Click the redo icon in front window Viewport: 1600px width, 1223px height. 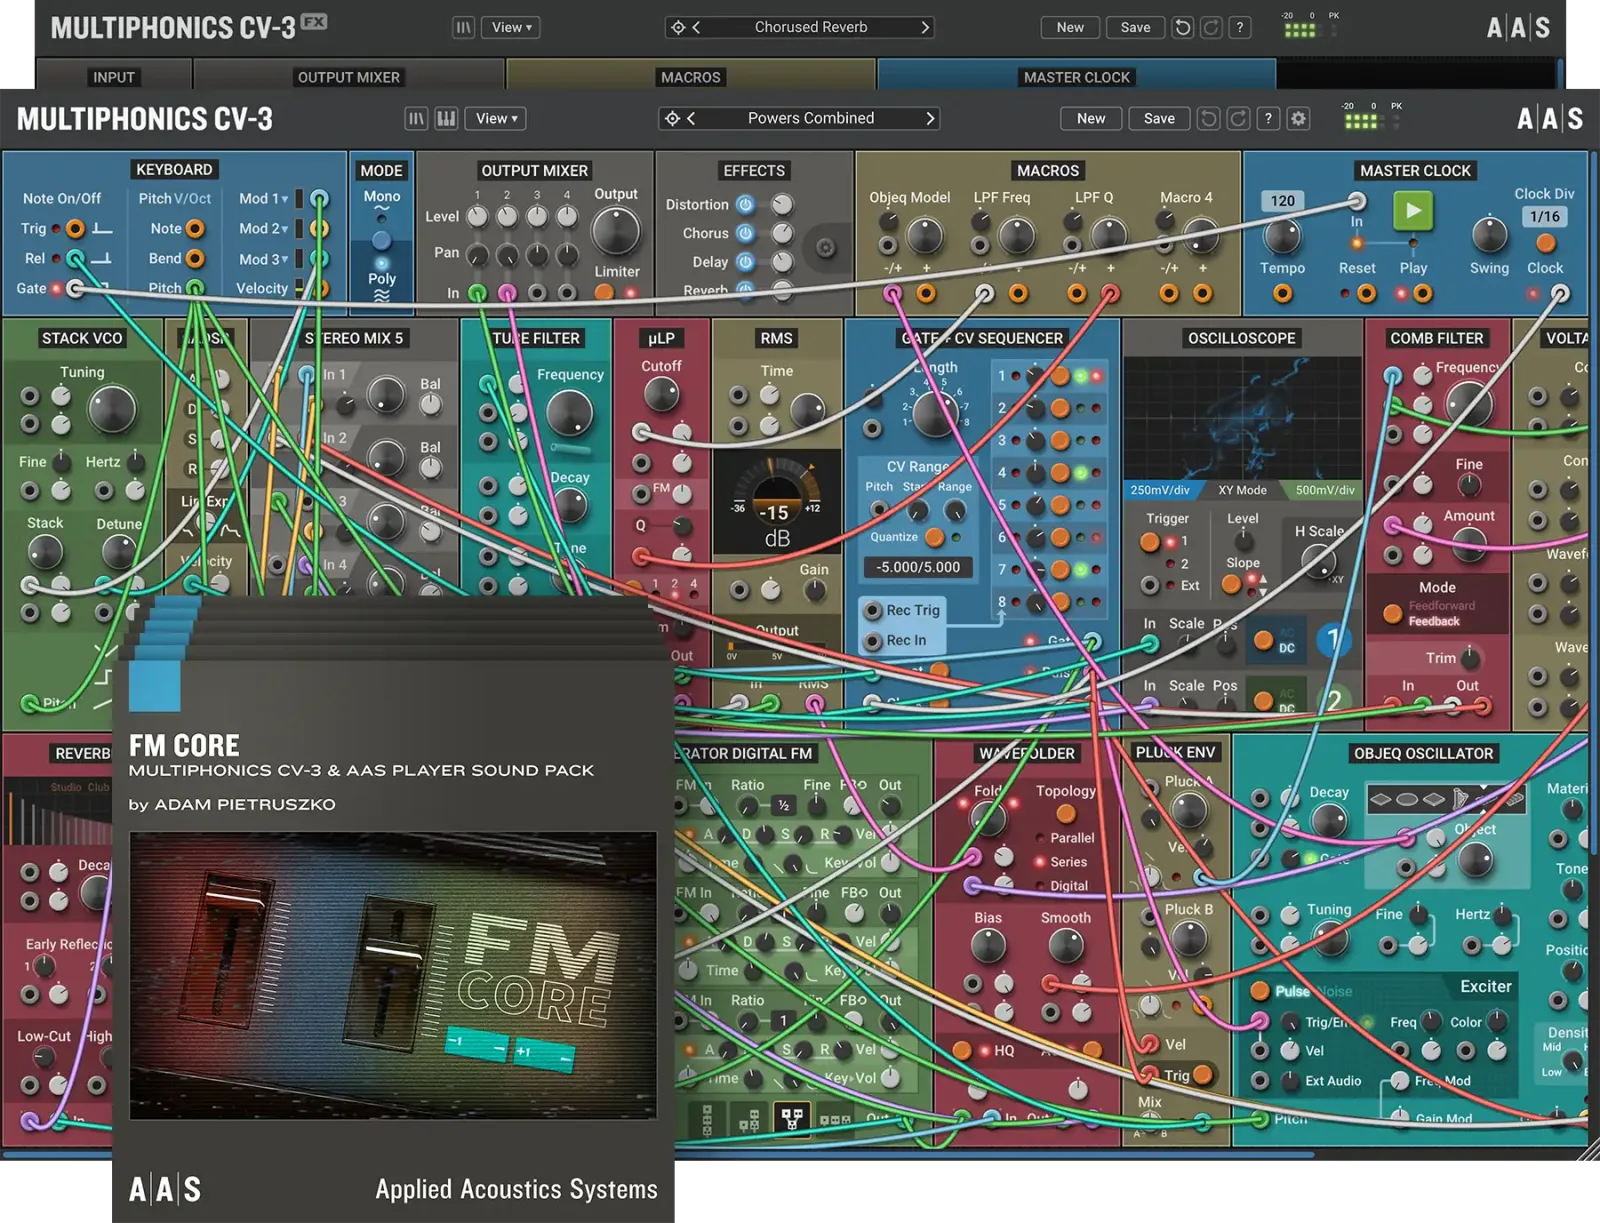point(1238,119)
